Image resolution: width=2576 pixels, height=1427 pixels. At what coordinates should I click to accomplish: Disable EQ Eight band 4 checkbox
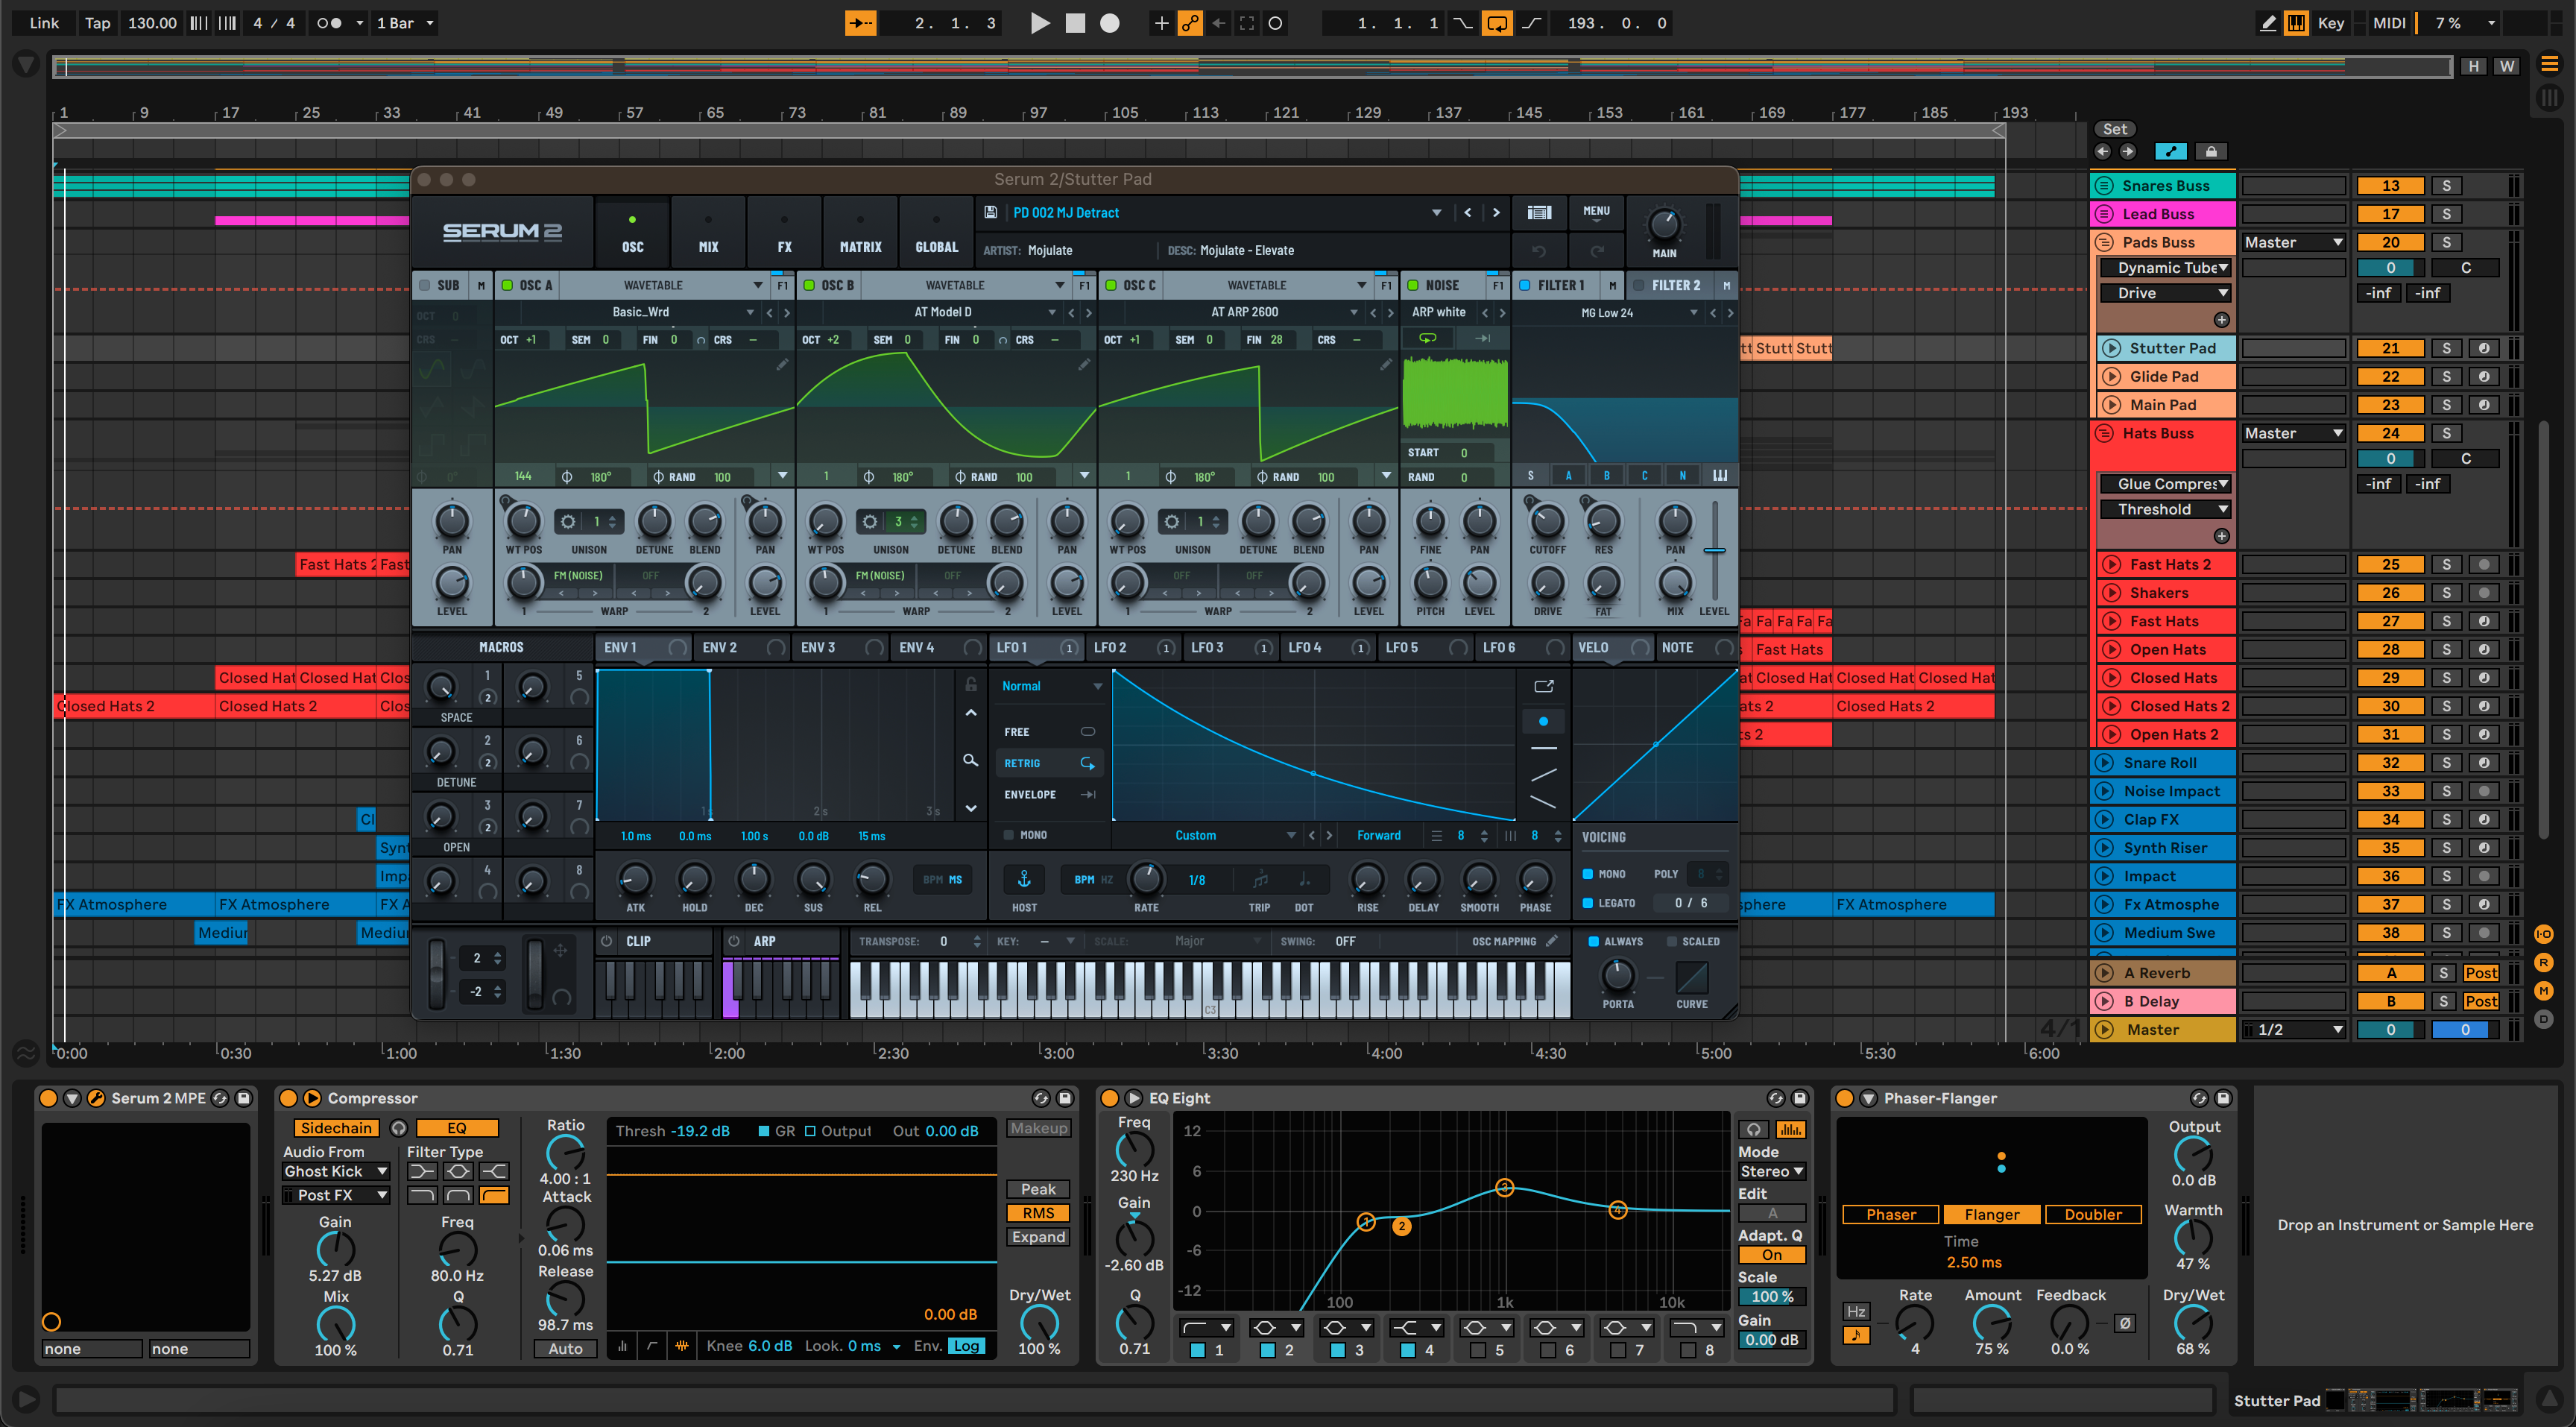coord(1407,1350)
